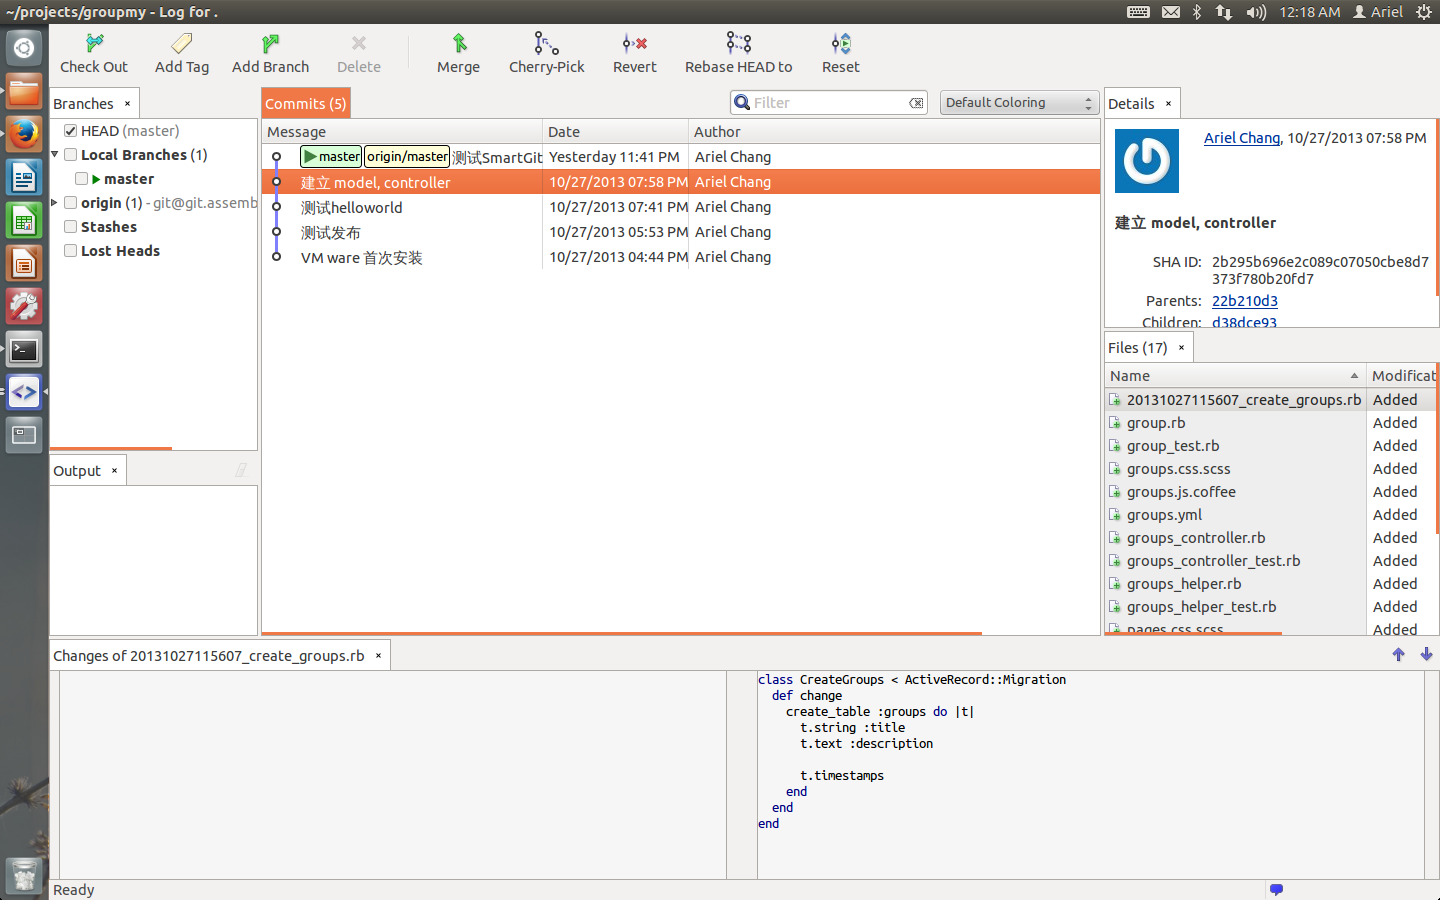This screenshot has width=1440, height=900.
Task: Collapse the Local Branches tree node
Action: click(x=55, y=155)
